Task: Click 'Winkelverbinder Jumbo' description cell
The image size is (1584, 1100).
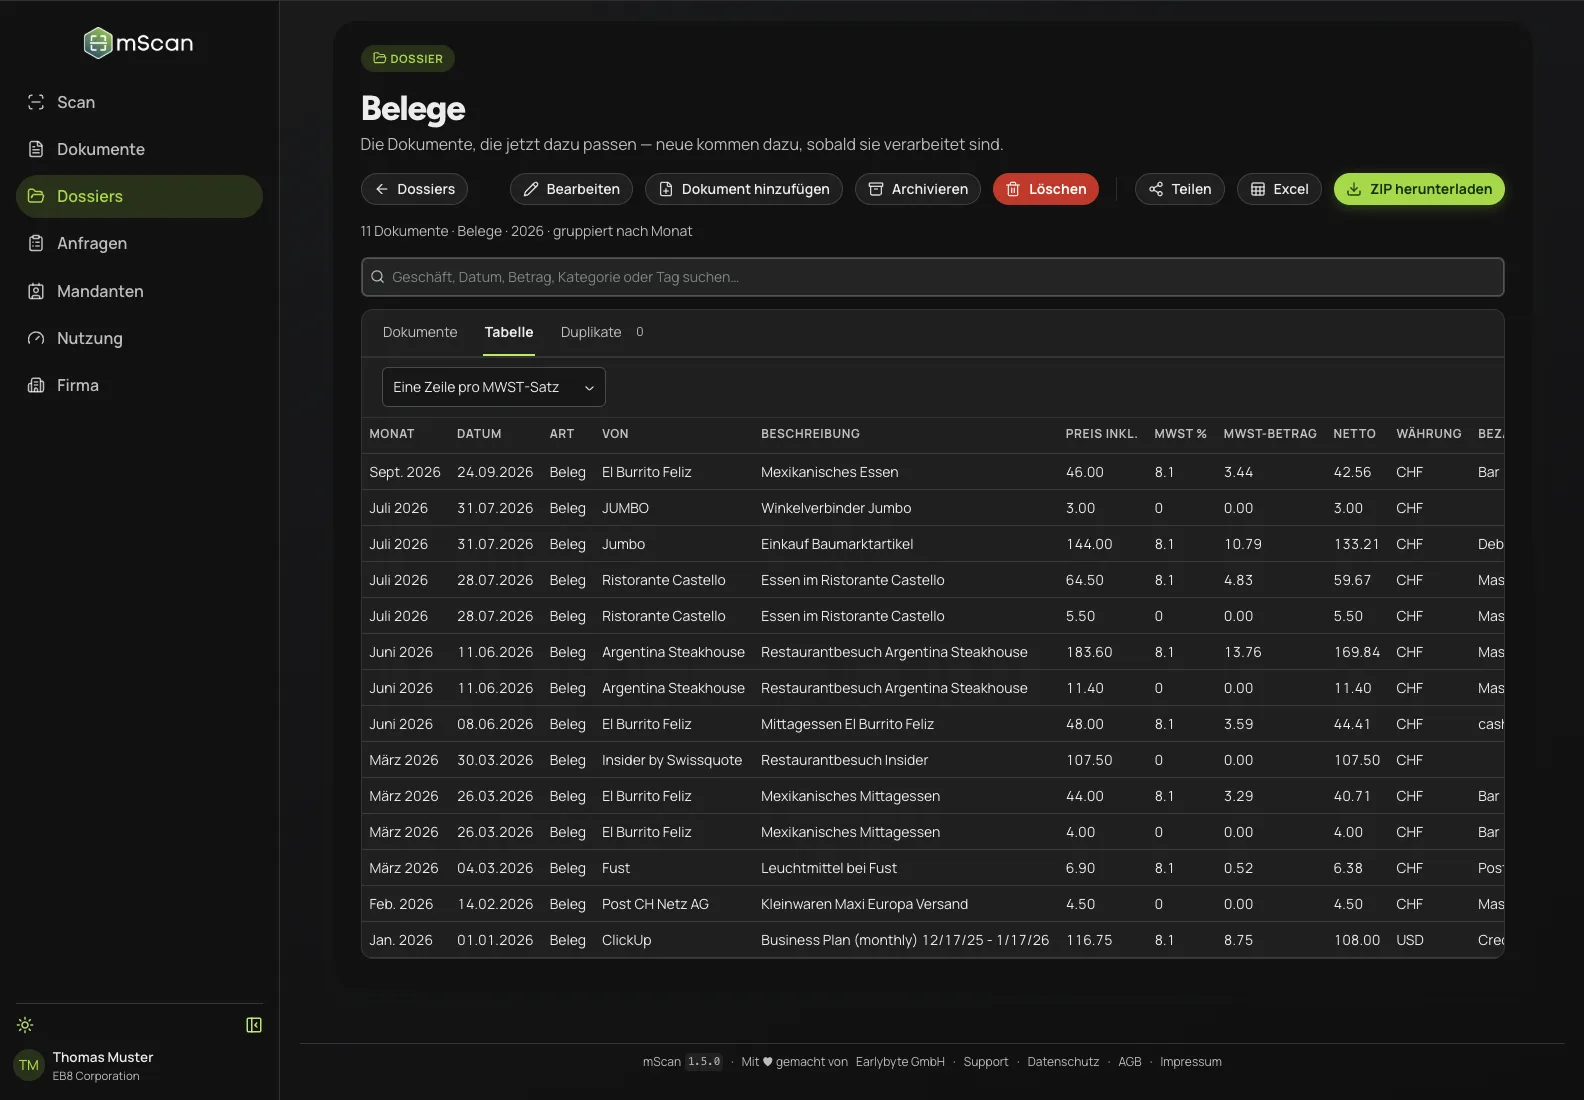Action: coord(836,508)
